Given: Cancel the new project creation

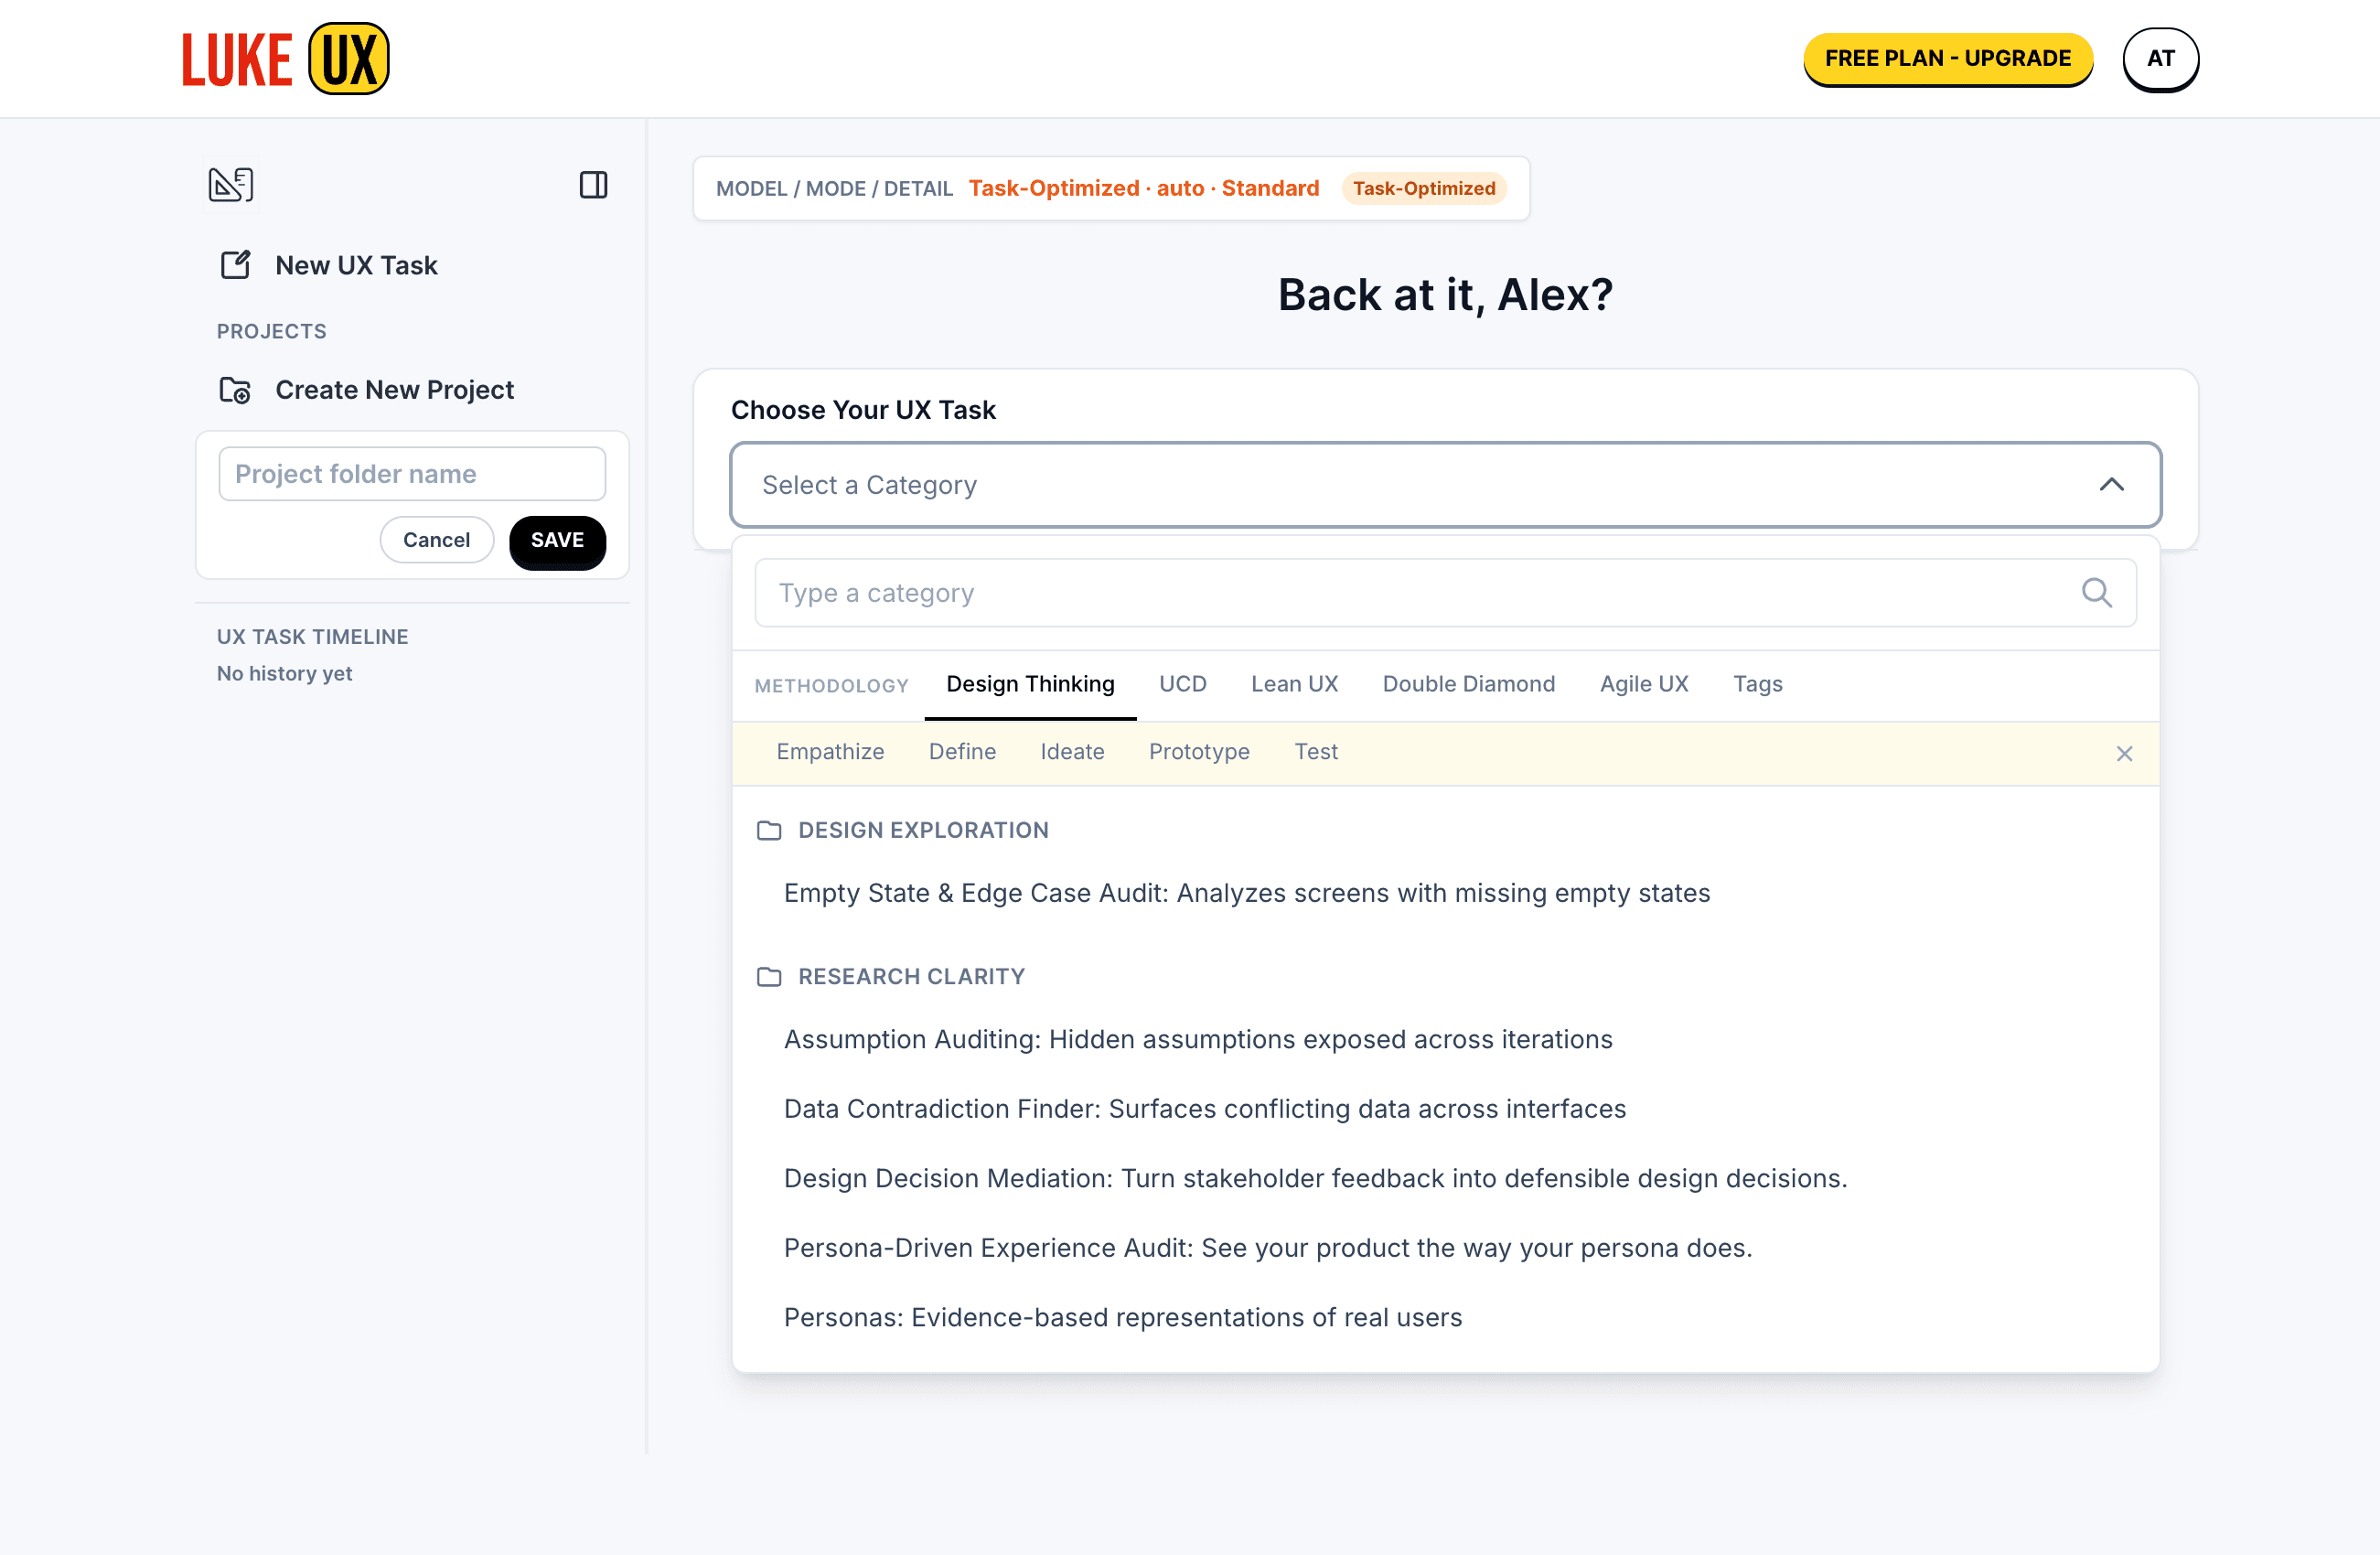Looking at the screenshot, I should coord(436,540).
